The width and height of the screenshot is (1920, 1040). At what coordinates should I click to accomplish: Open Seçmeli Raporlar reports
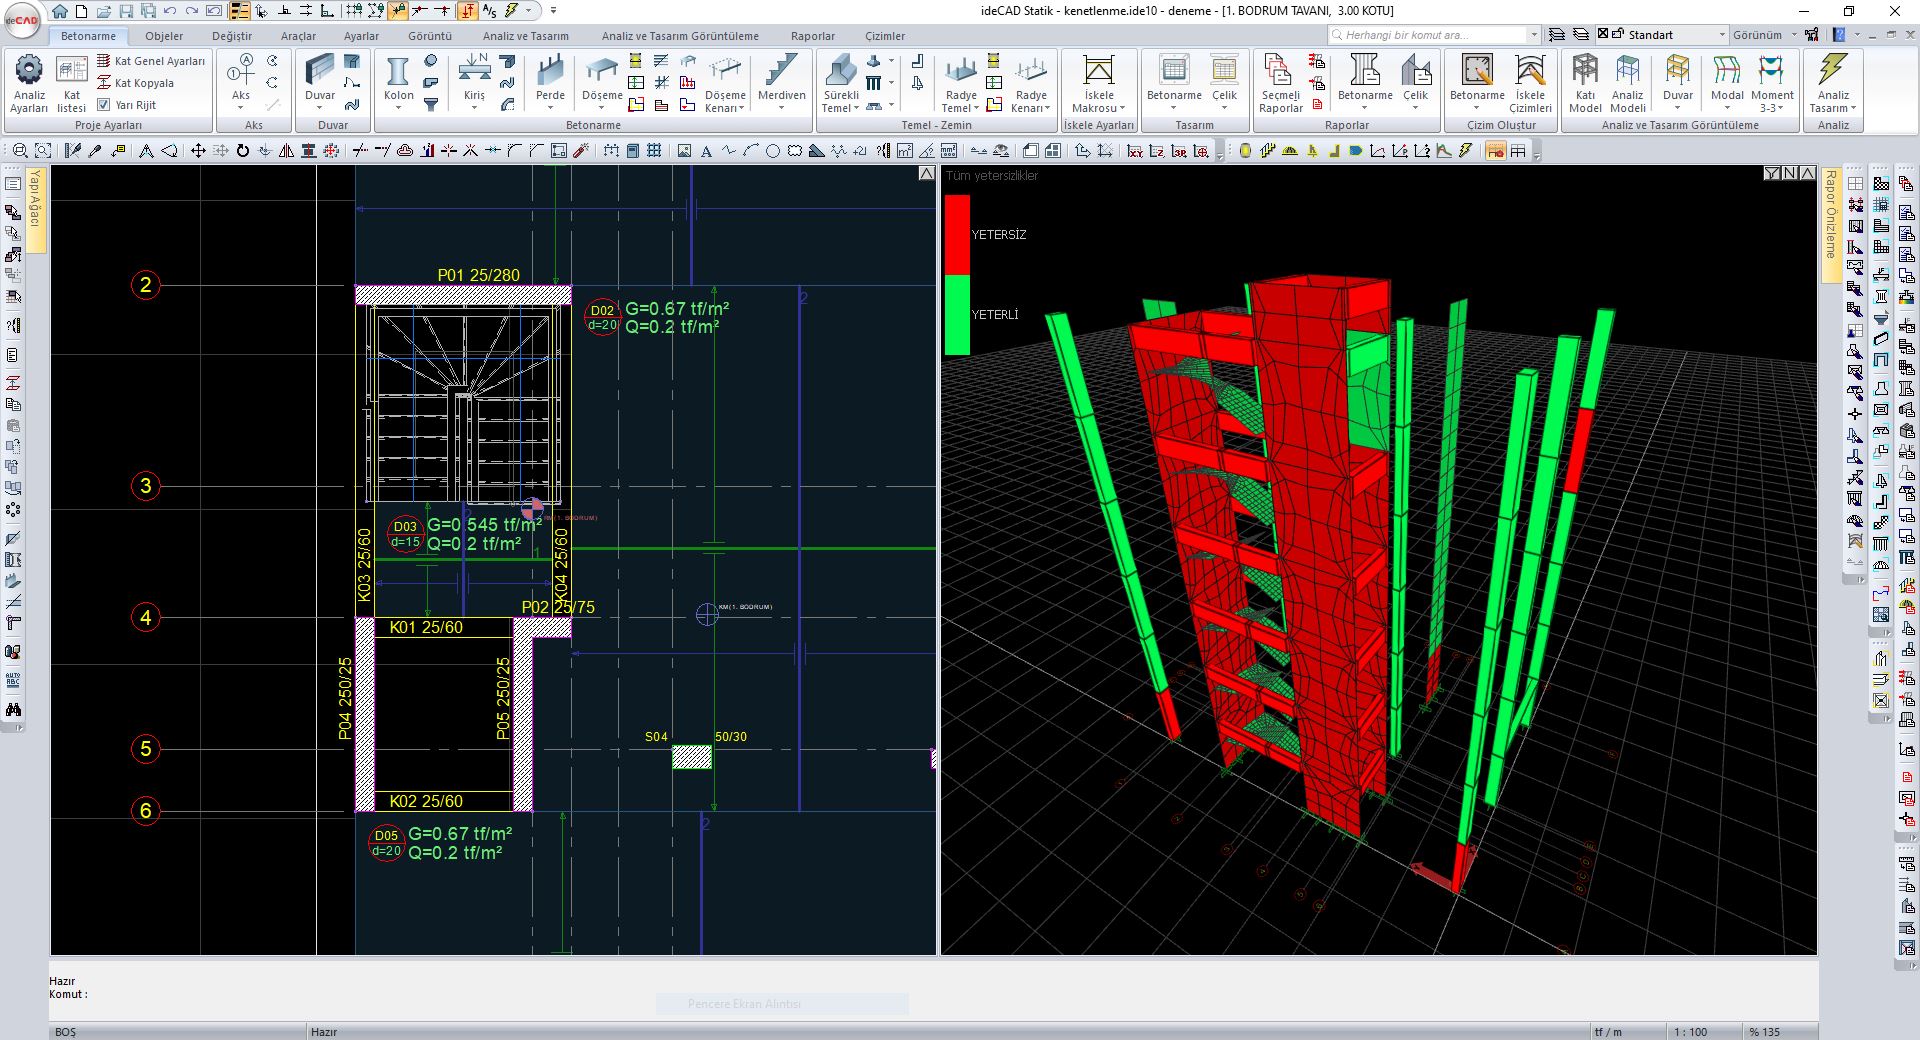(x=1280, y=83)
